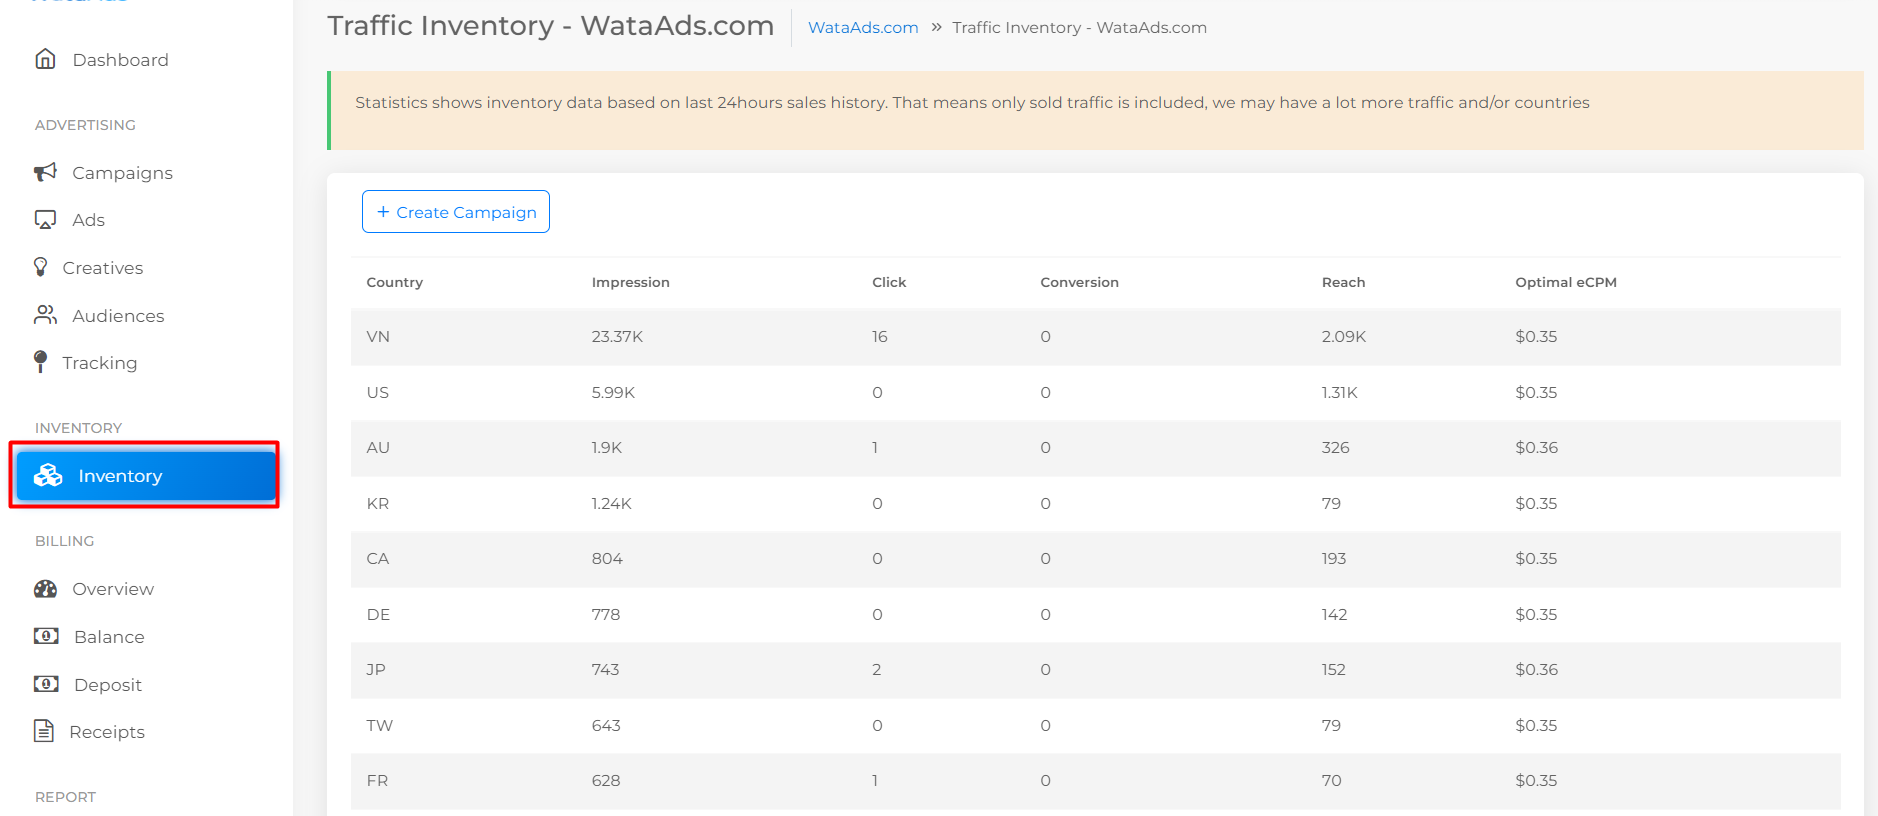Select the TW country cell
Image resolution: width=1878 pixels, height=816 pixels.
pos(380,725)
